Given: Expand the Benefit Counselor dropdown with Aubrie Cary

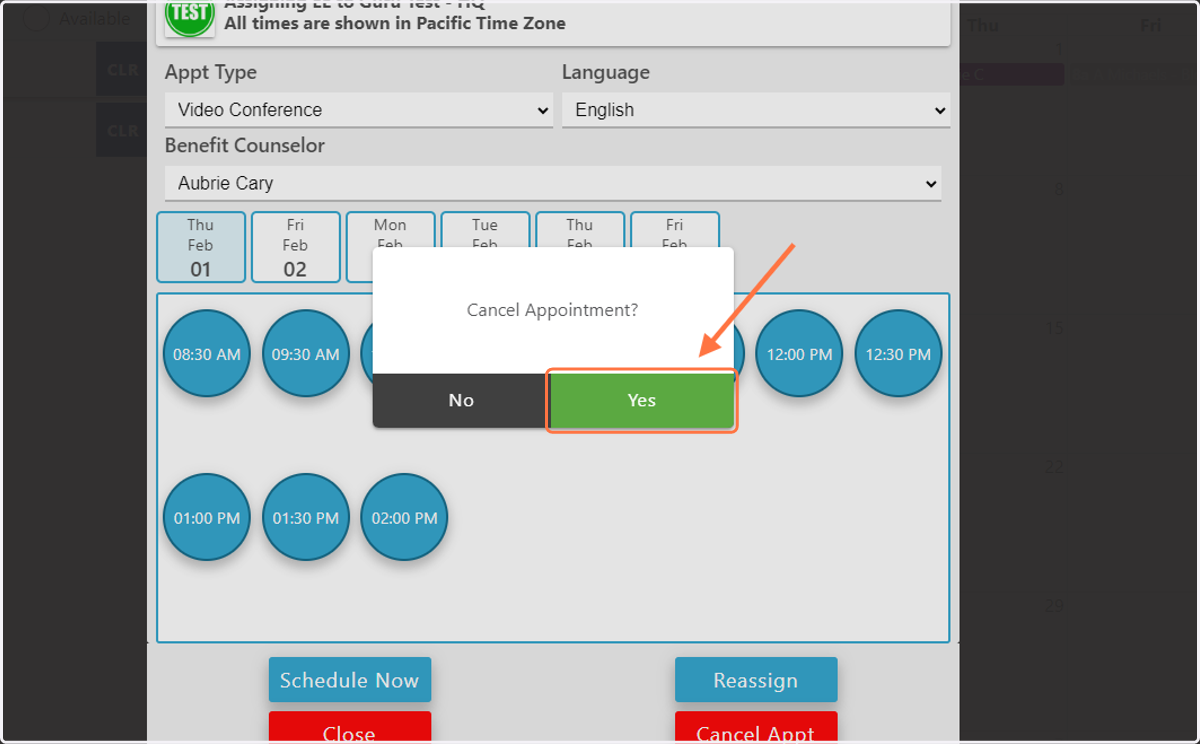Looking at the screenshot, I should coord(553,183).
